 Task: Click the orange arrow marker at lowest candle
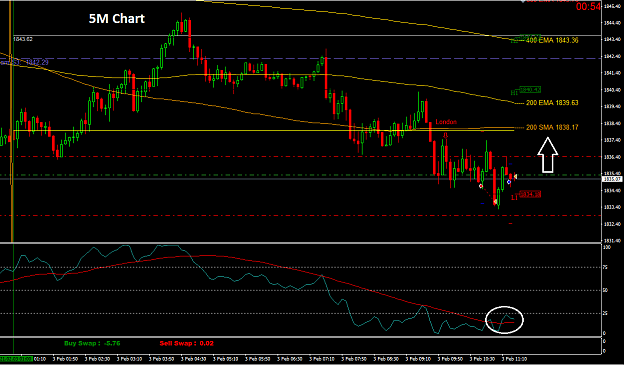tap(495, 202)
